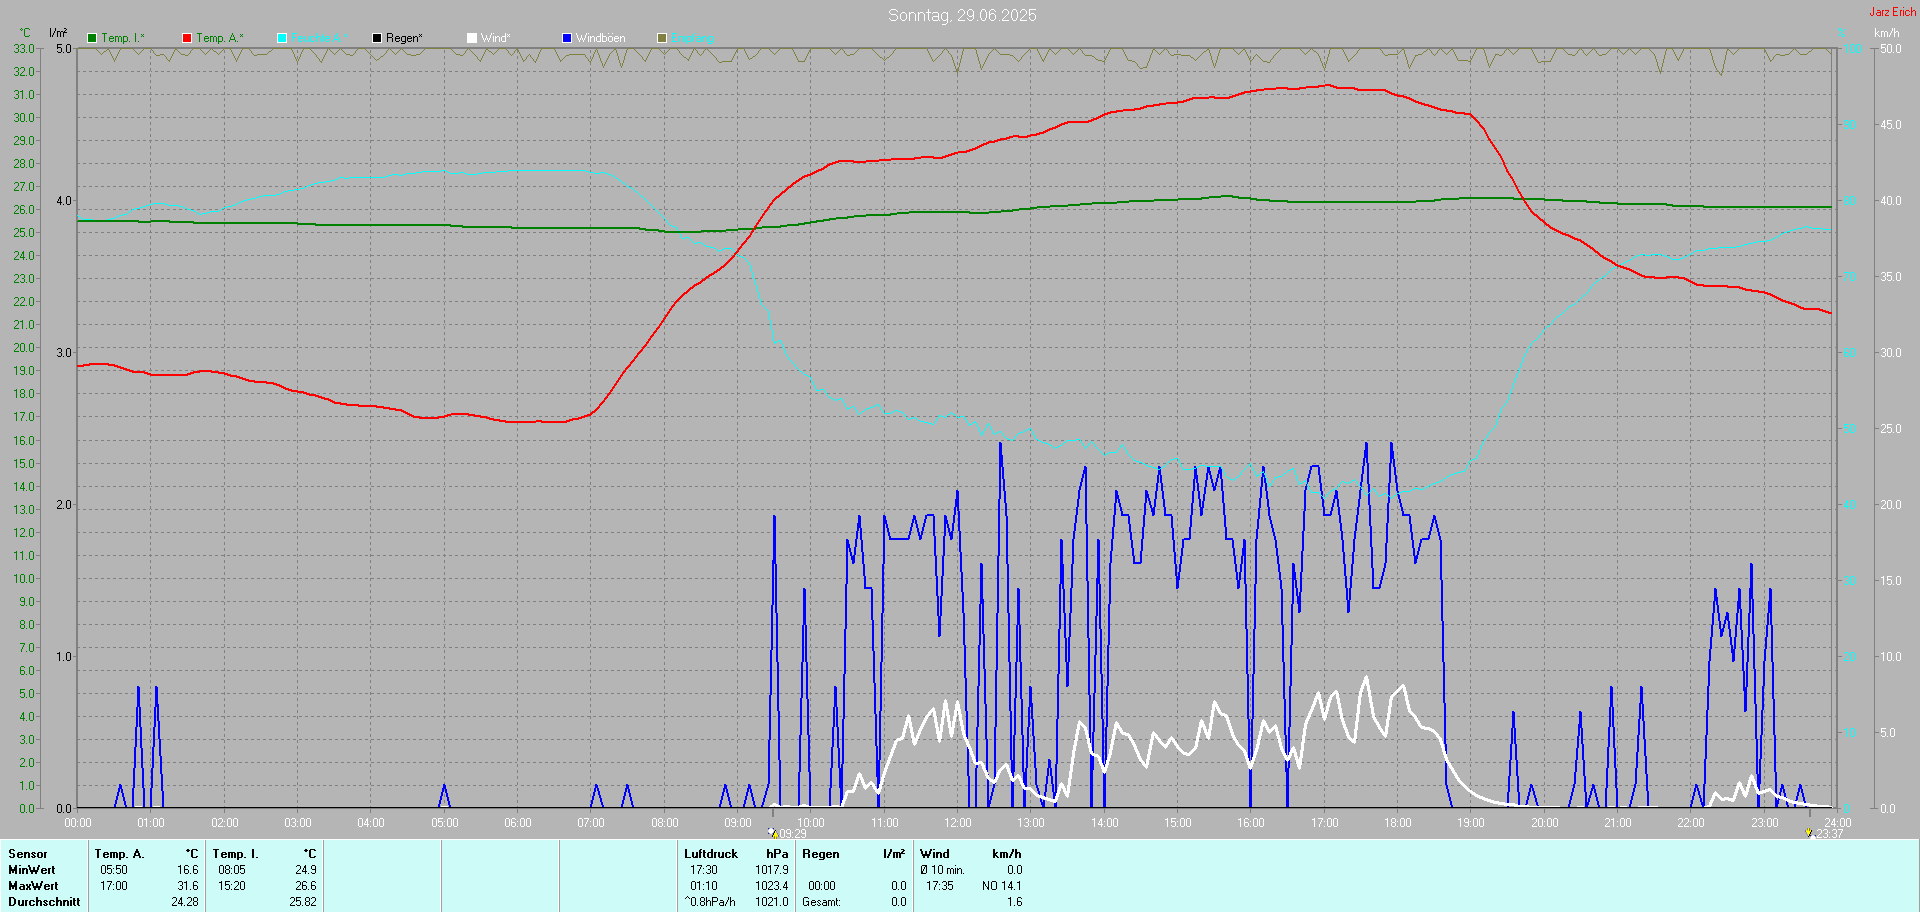Click the 'Wind' column header in the table

[x=935, y=854]
